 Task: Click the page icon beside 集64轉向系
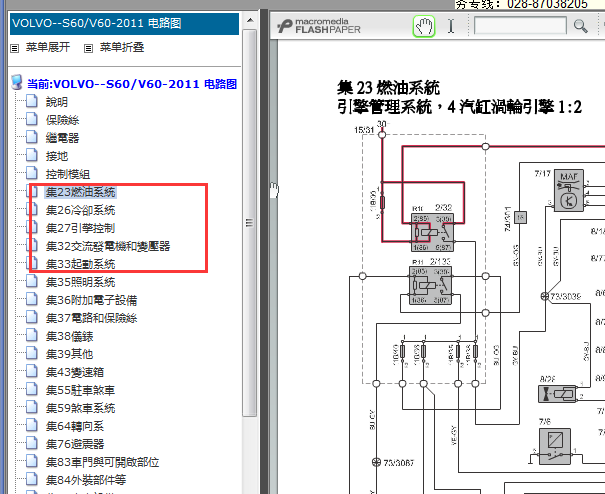click(32, 425)
